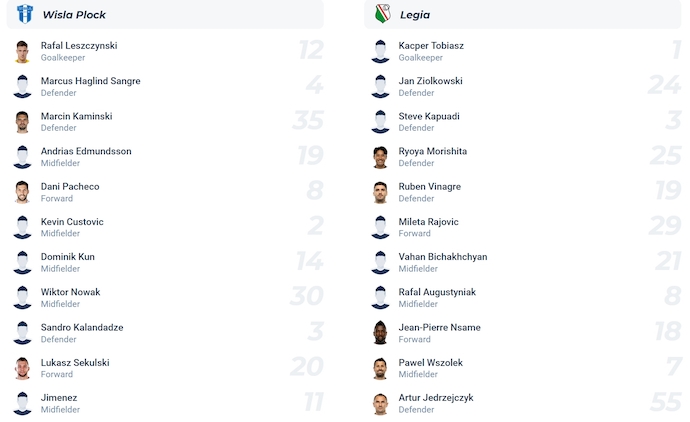Select Vahan Bichakhchyan's name
Screen dimensions: 690x422
443,257
